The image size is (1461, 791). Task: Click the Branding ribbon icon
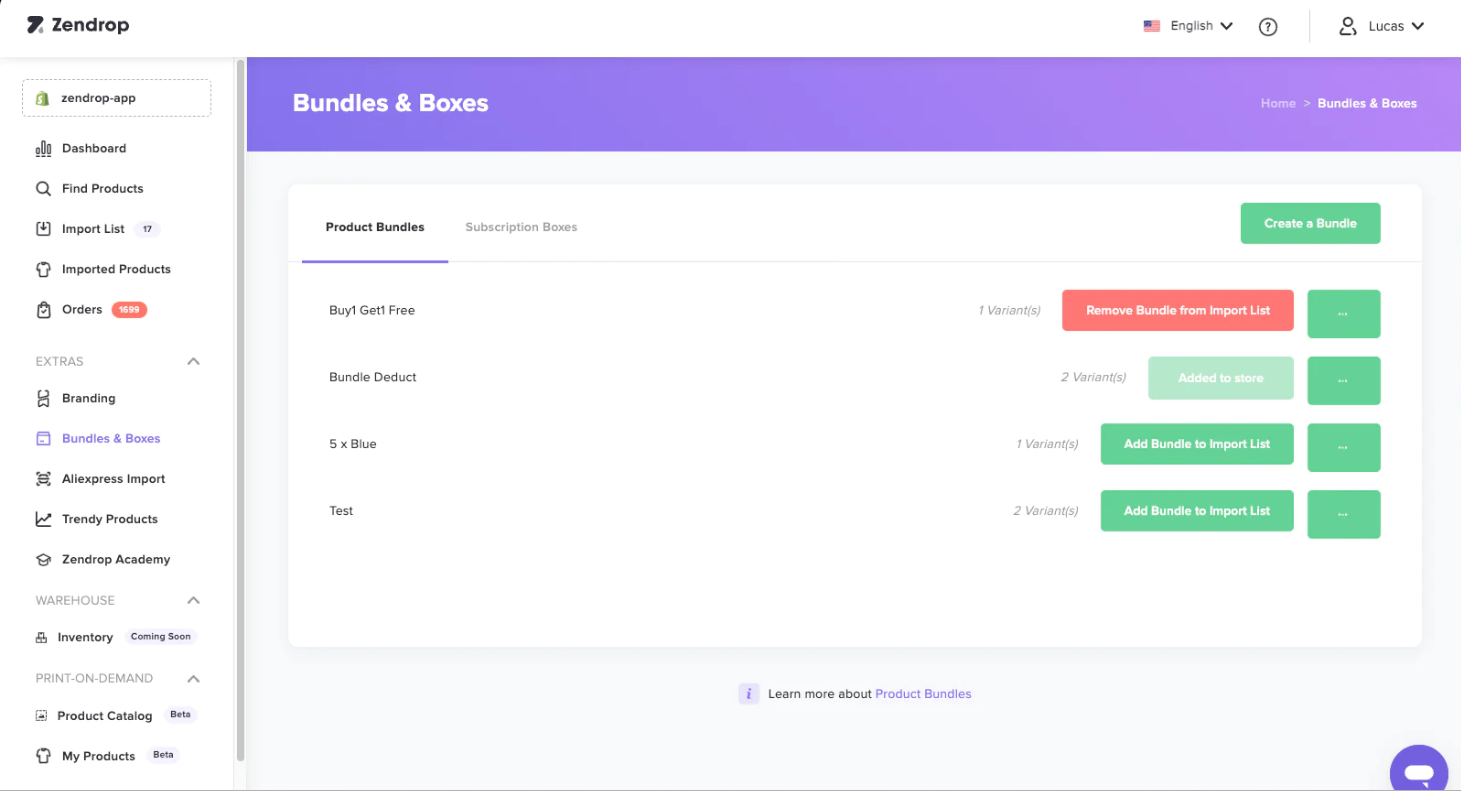pos(43,398)
